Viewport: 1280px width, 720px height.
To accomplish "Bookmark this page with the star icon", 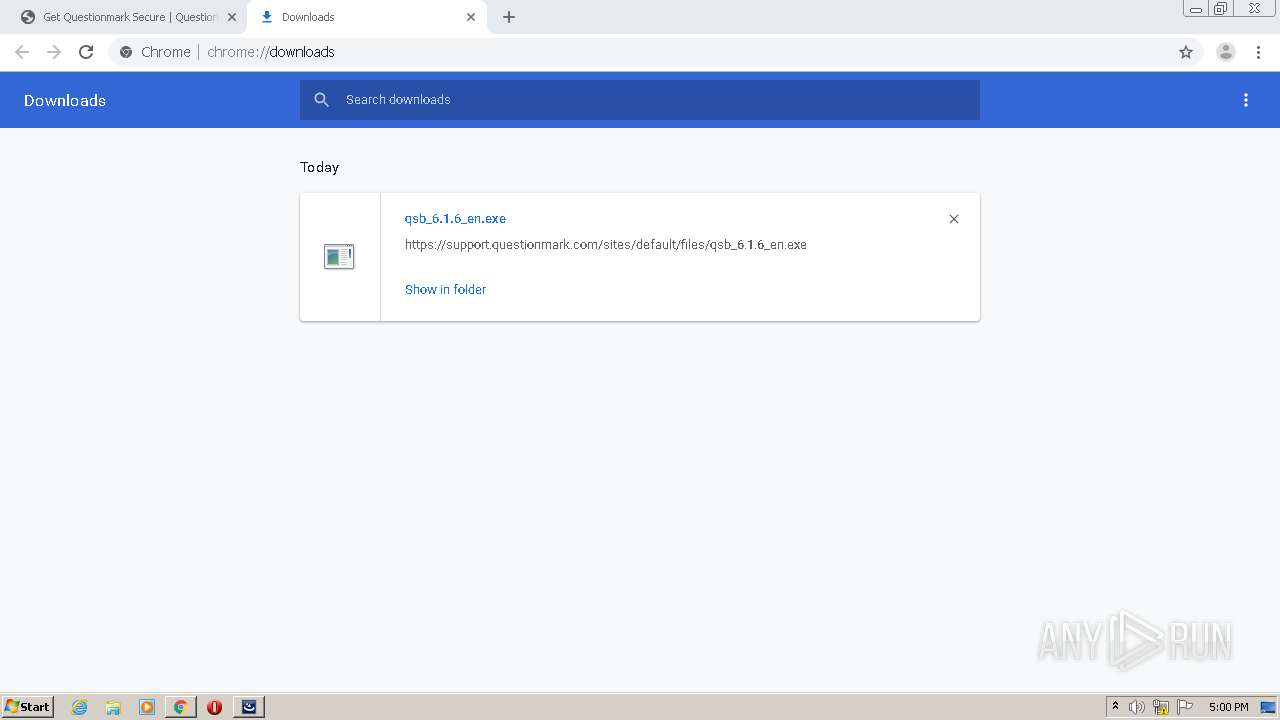I will click(x=1186, y=52).
